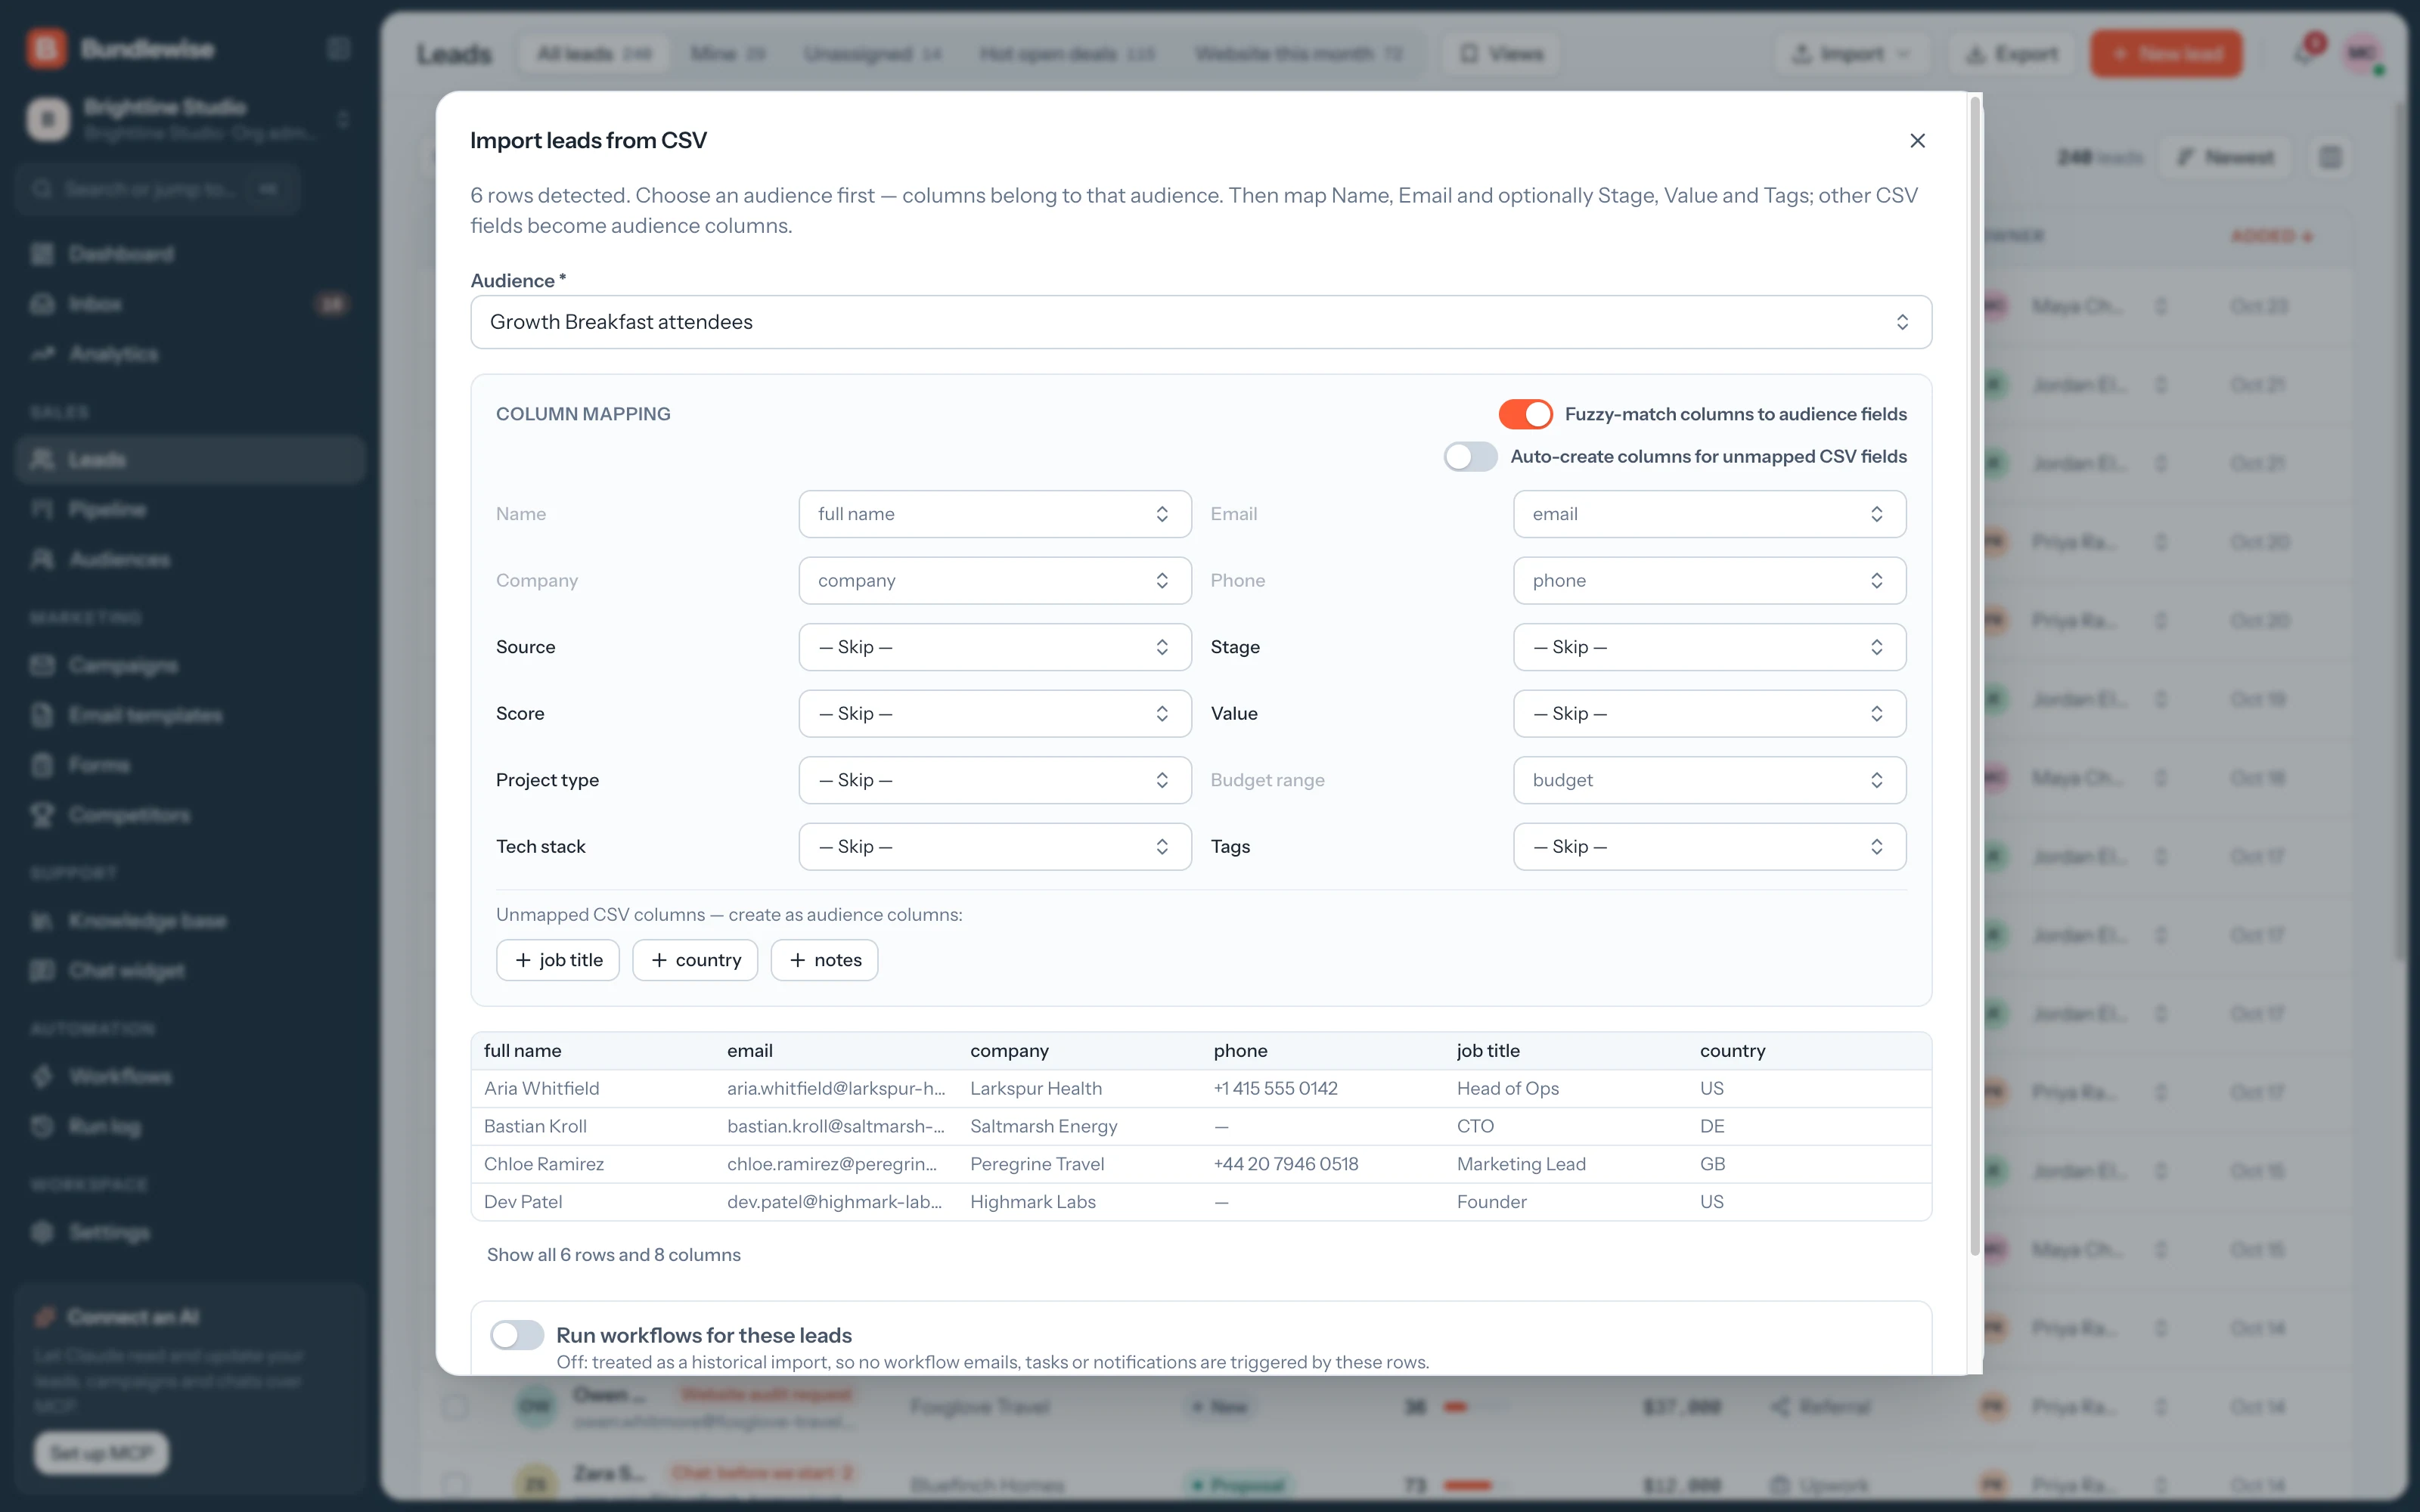Image resolution: width=2420 pixels, height=1512 pixels.
Task: Click the search or jump to field
Action: click(158, 189)
